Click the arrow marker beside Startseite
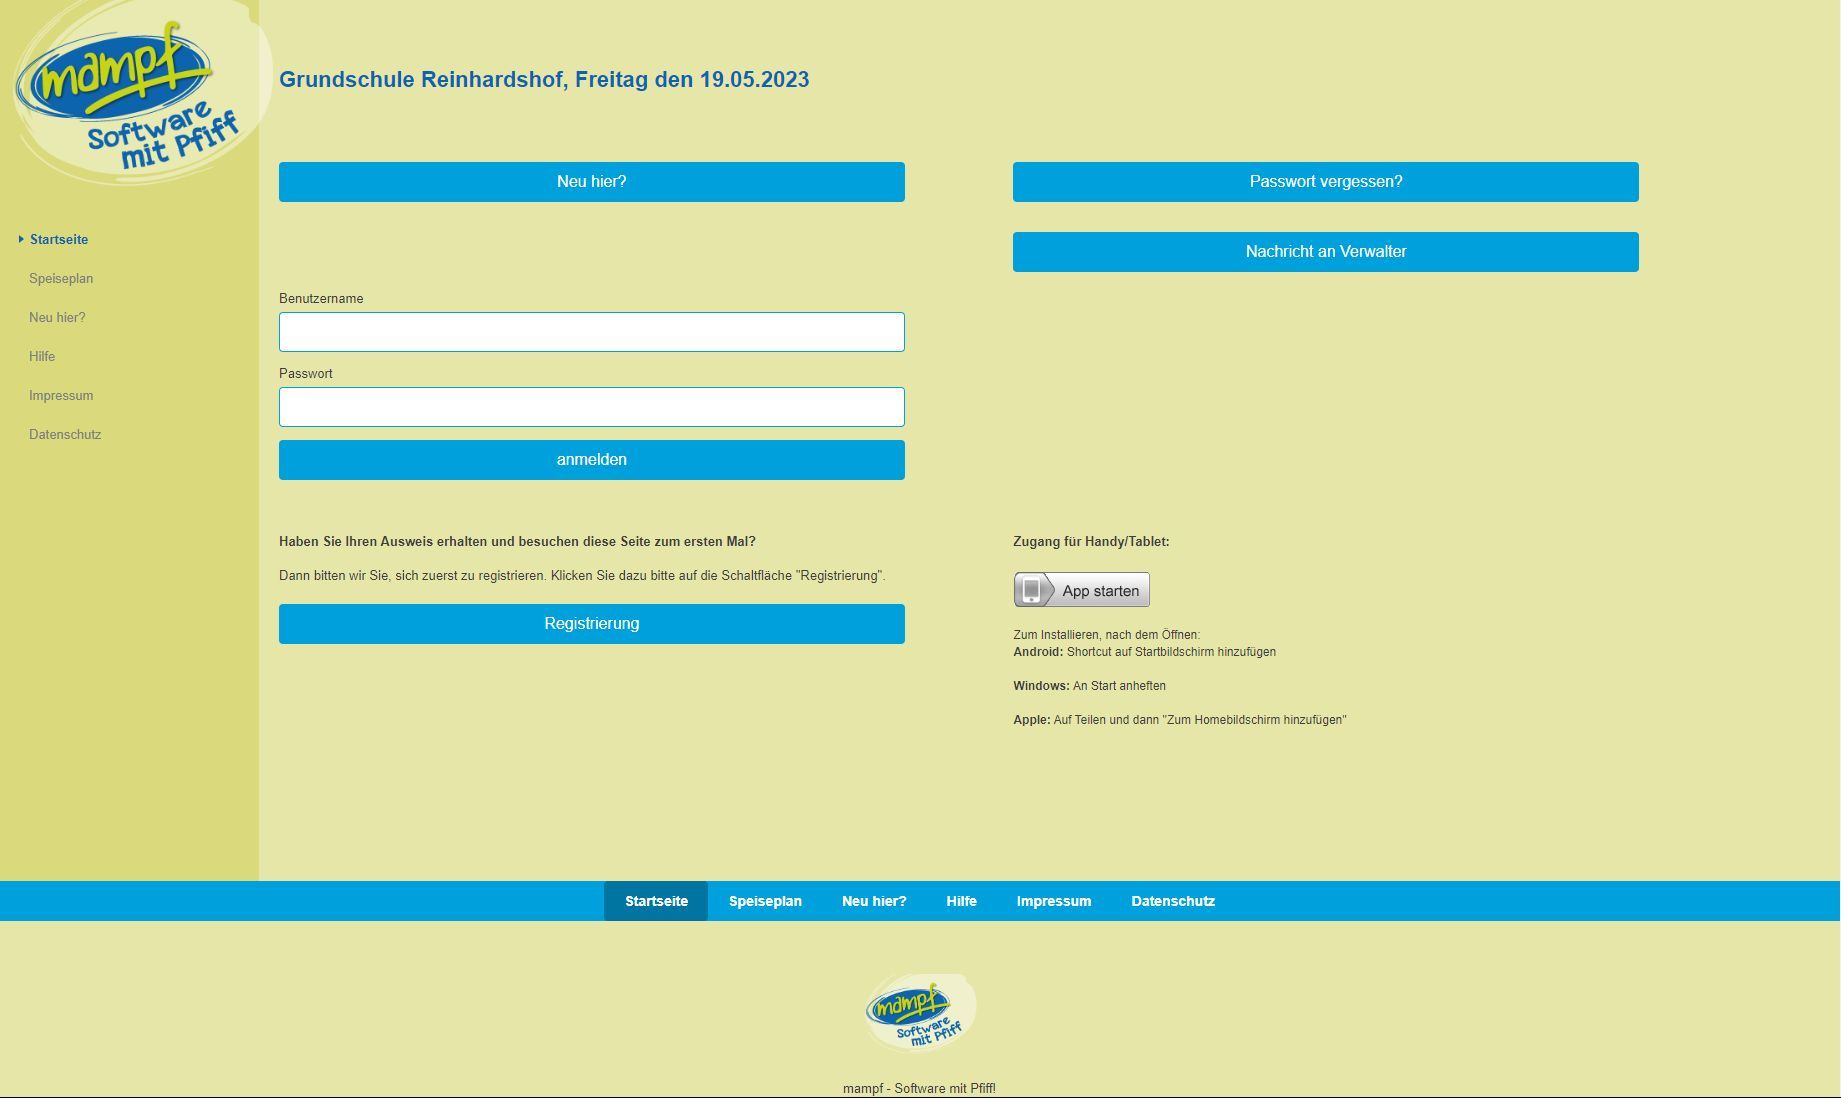Screen dimensions: 1841x1098 click(x=20, y=239)
